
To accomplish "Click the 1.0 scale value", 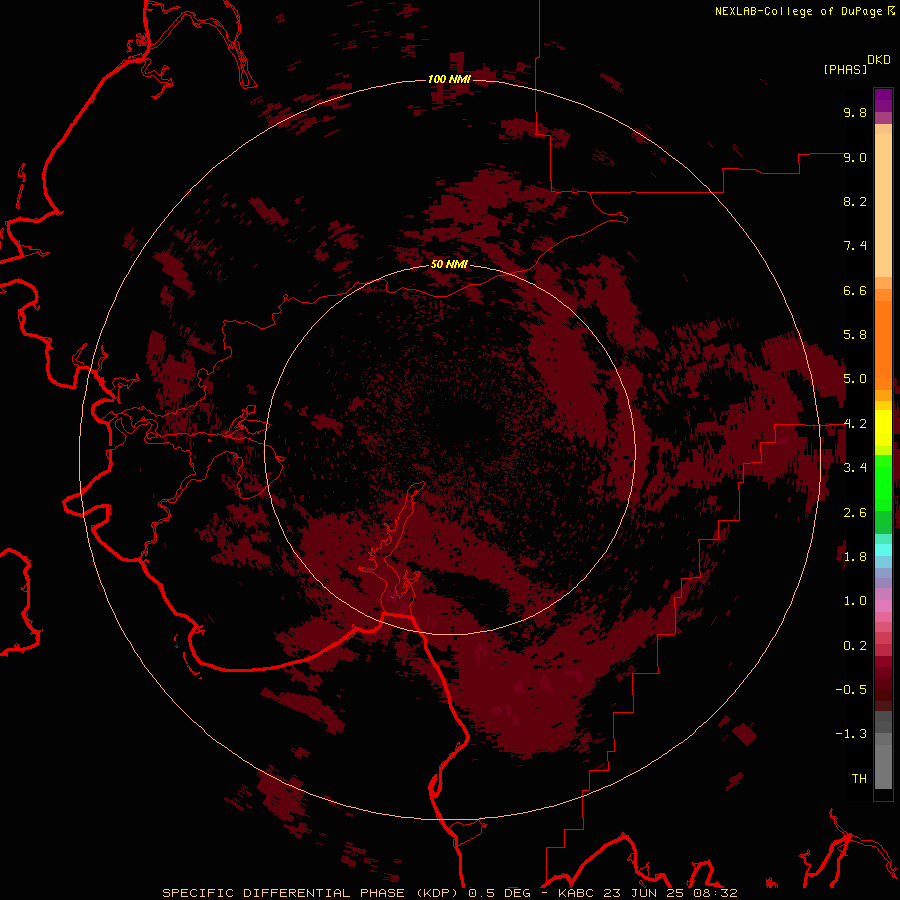I will coord(855,601).
